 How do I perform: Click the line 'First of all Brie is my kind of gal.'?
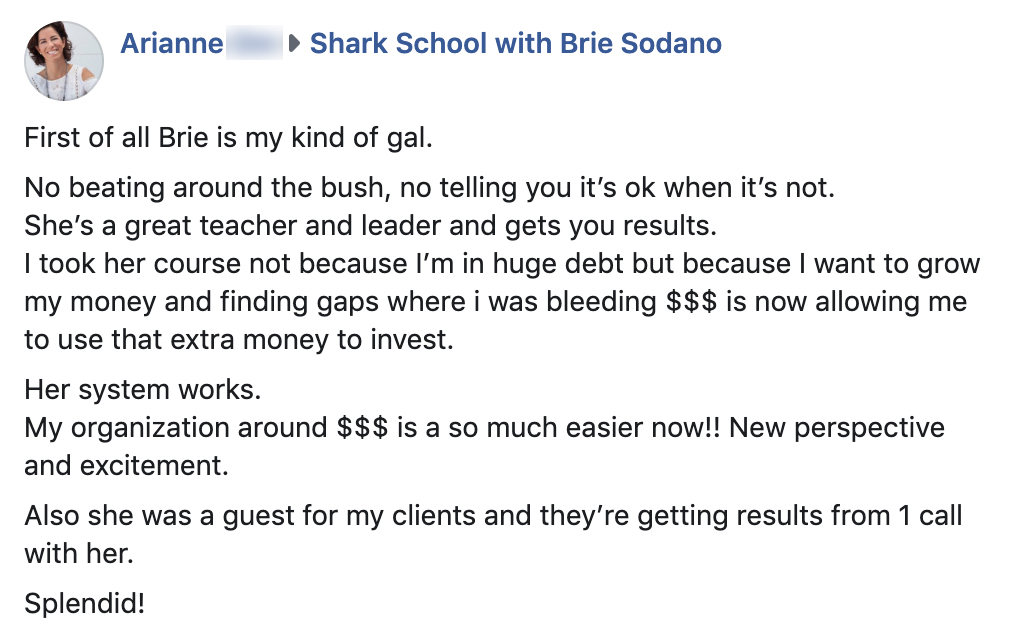point(229,138)
